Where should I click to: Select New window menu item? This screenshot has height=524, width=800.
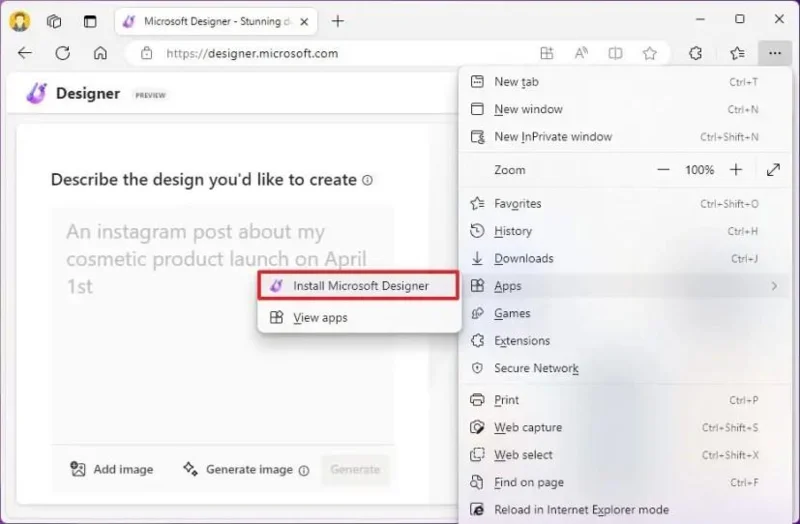coord(625,109)
